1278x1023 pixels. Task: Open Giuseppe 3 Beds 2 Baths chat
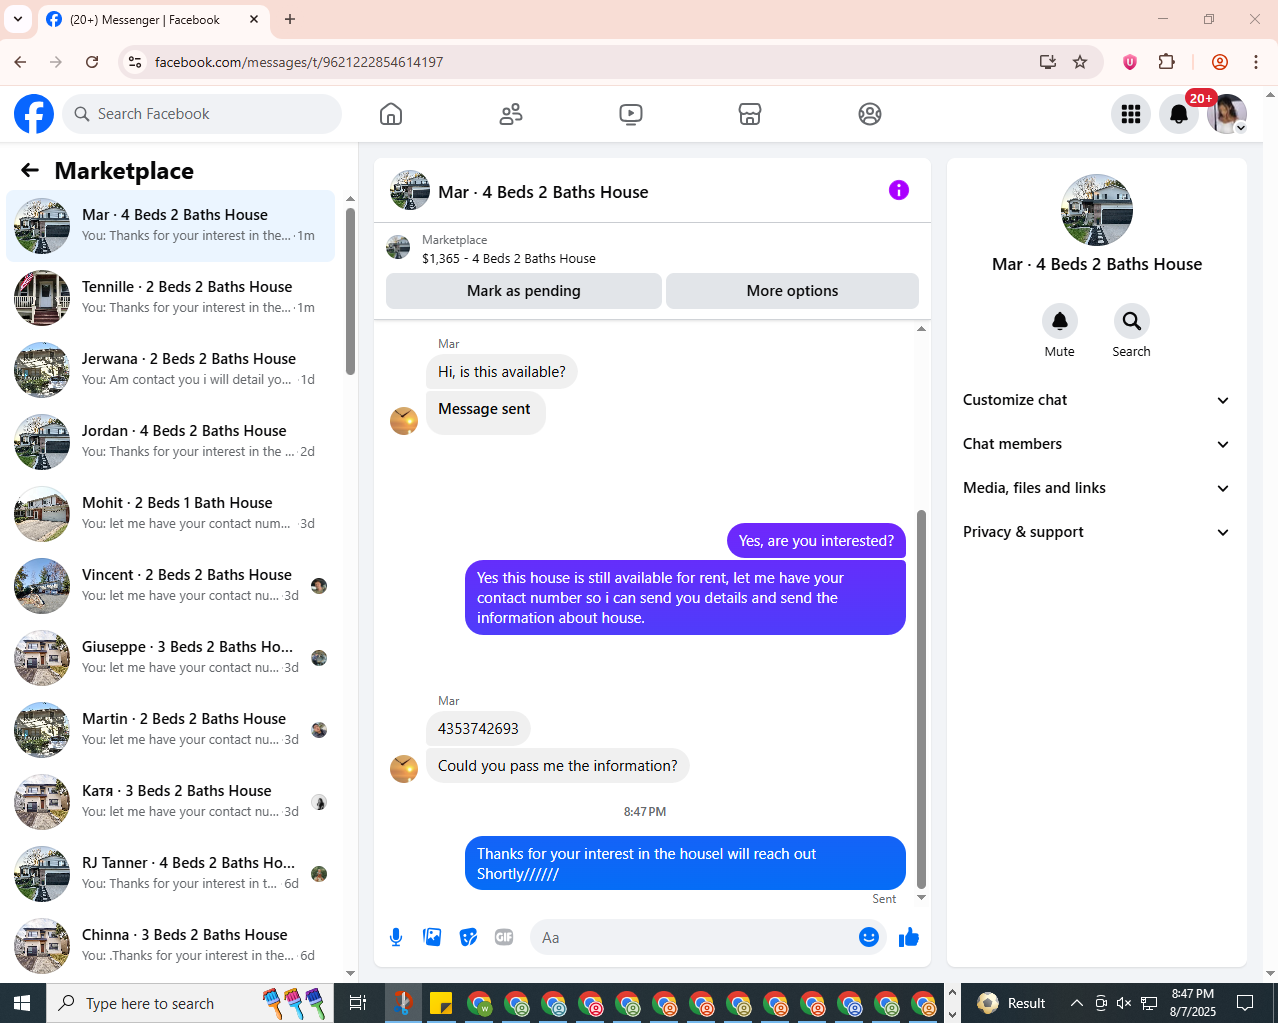coord(171,658)
